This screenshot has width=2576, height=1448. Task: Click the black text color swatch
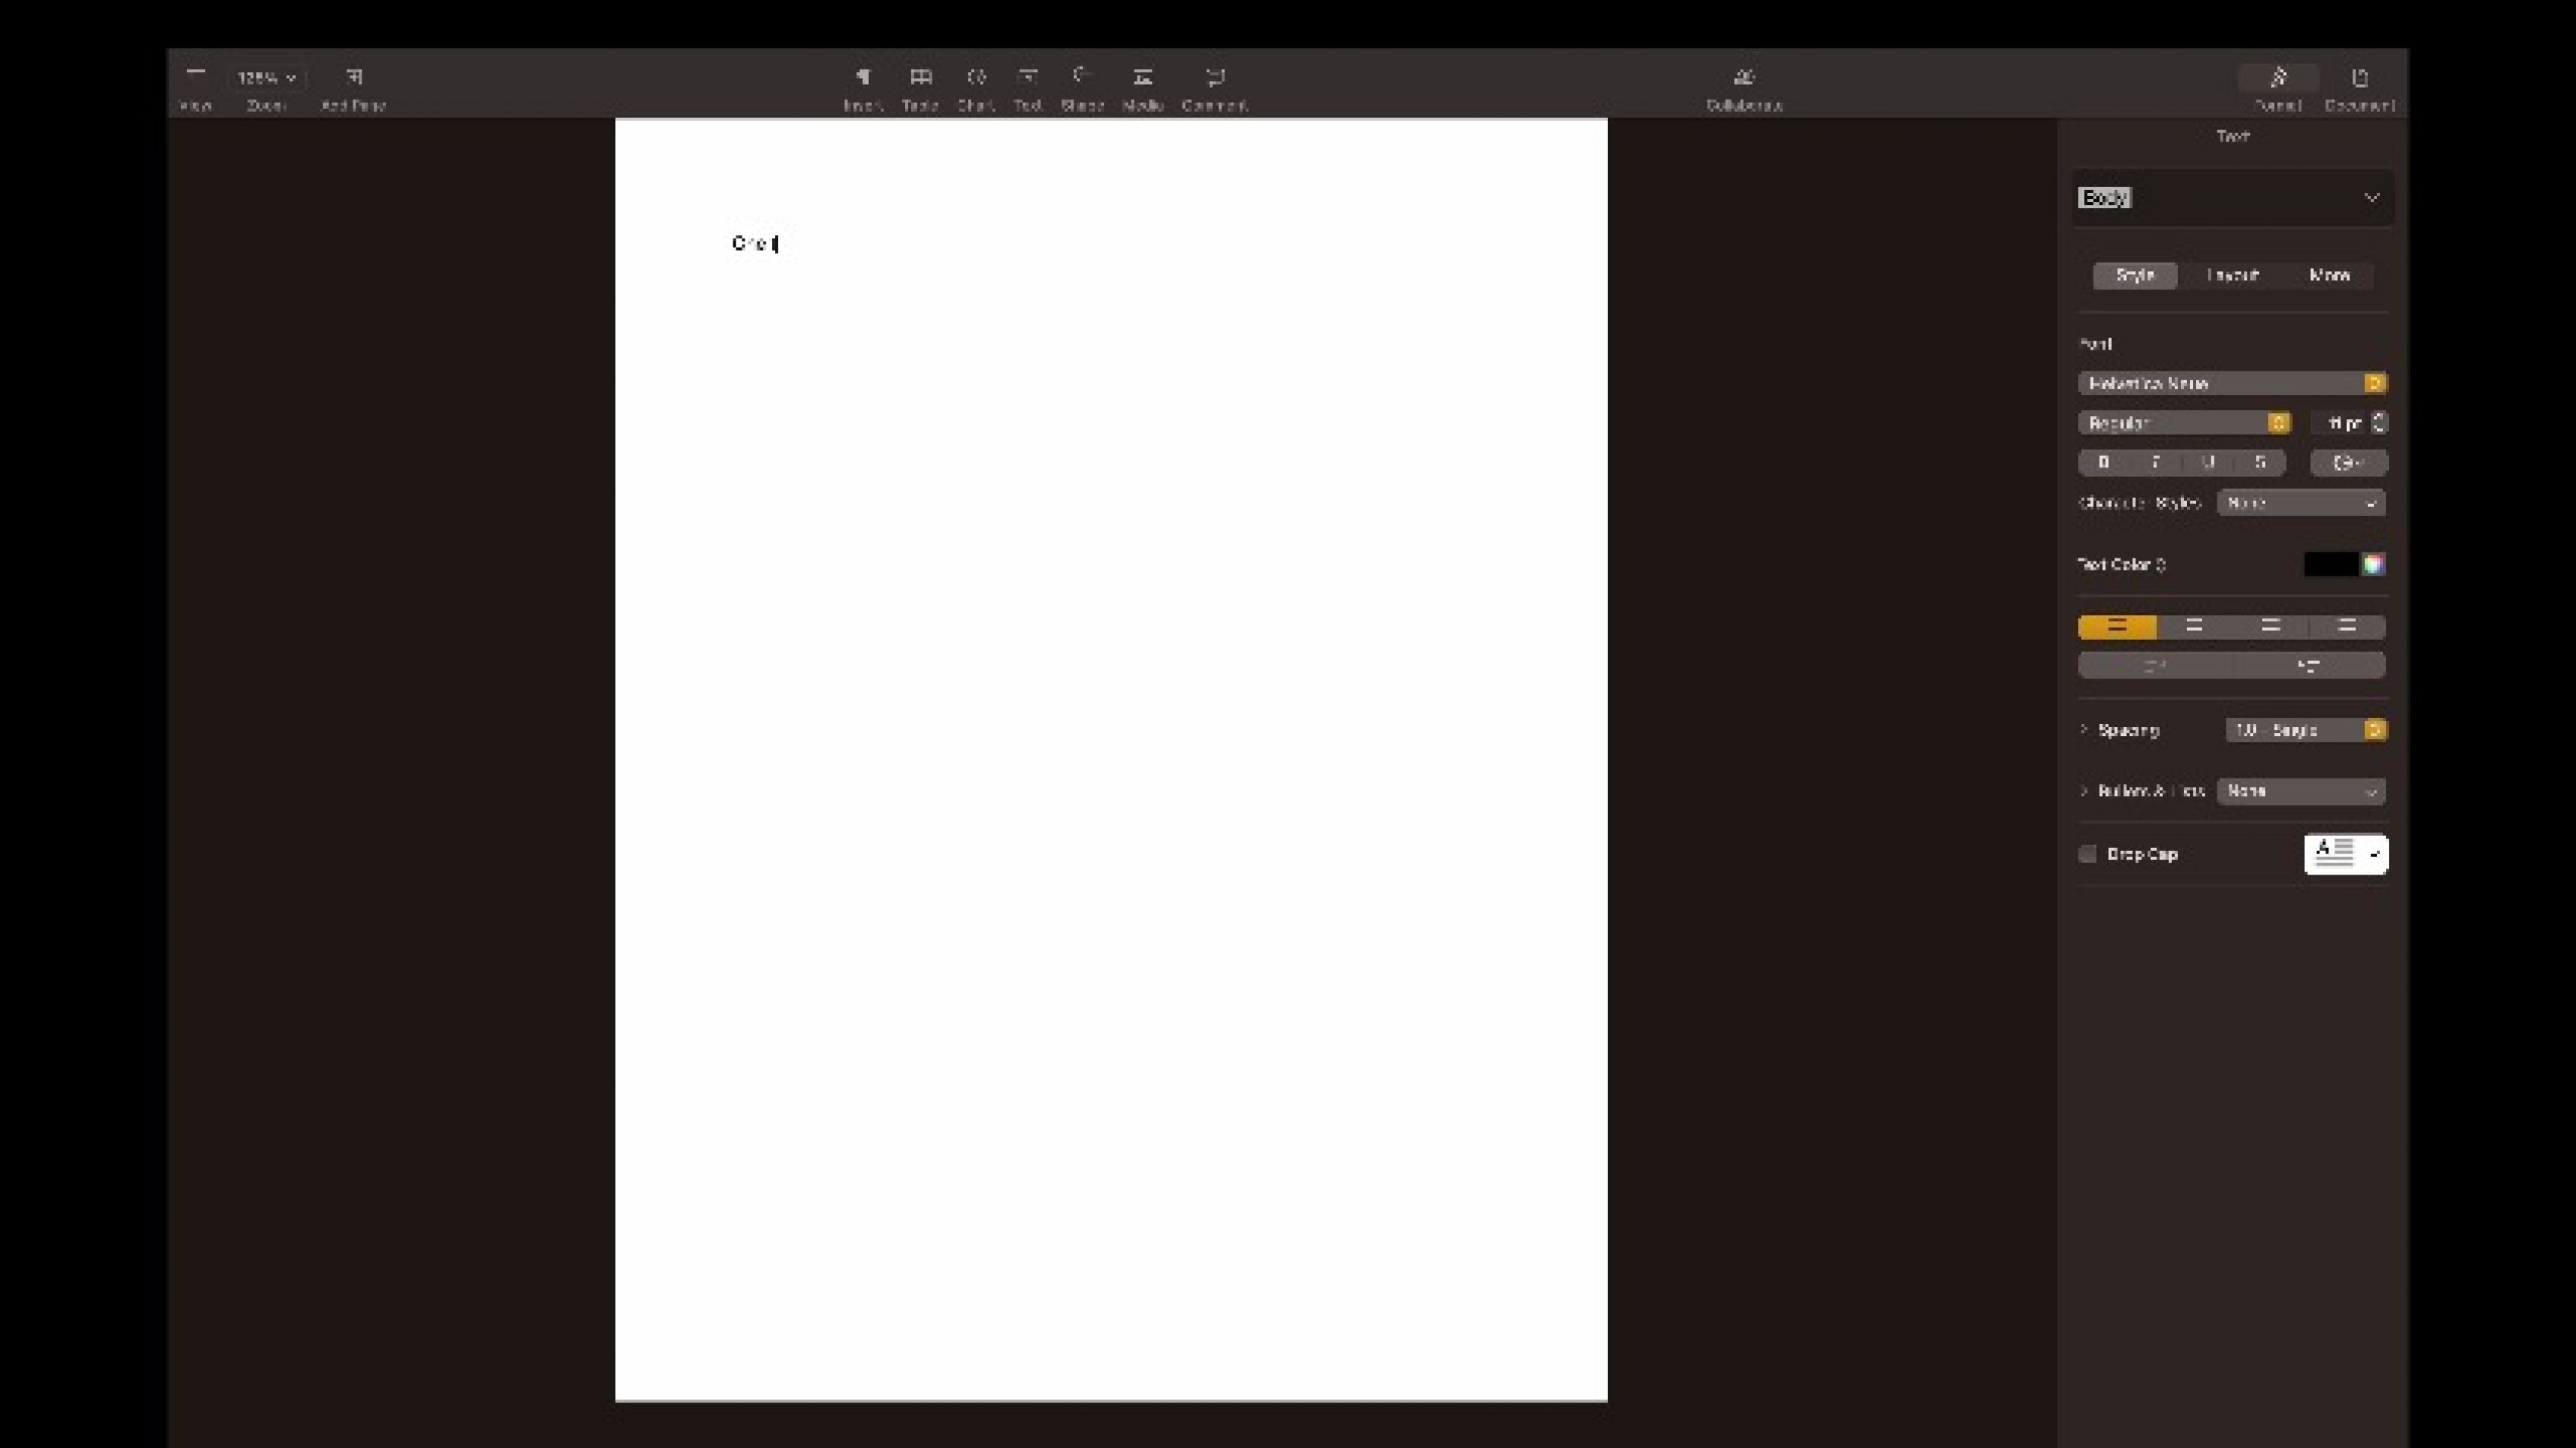pos(2331,565)
